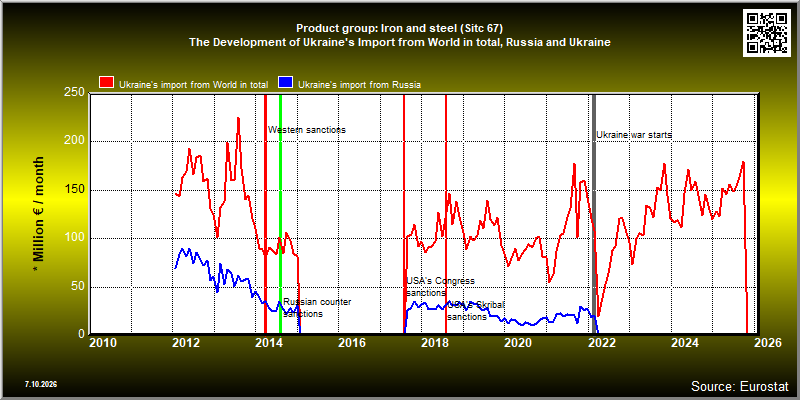Click the "USA's Congress sanctions" annotation
Image resolution: width=800 pixels, height=400 pixels.
tap(440, 287)
